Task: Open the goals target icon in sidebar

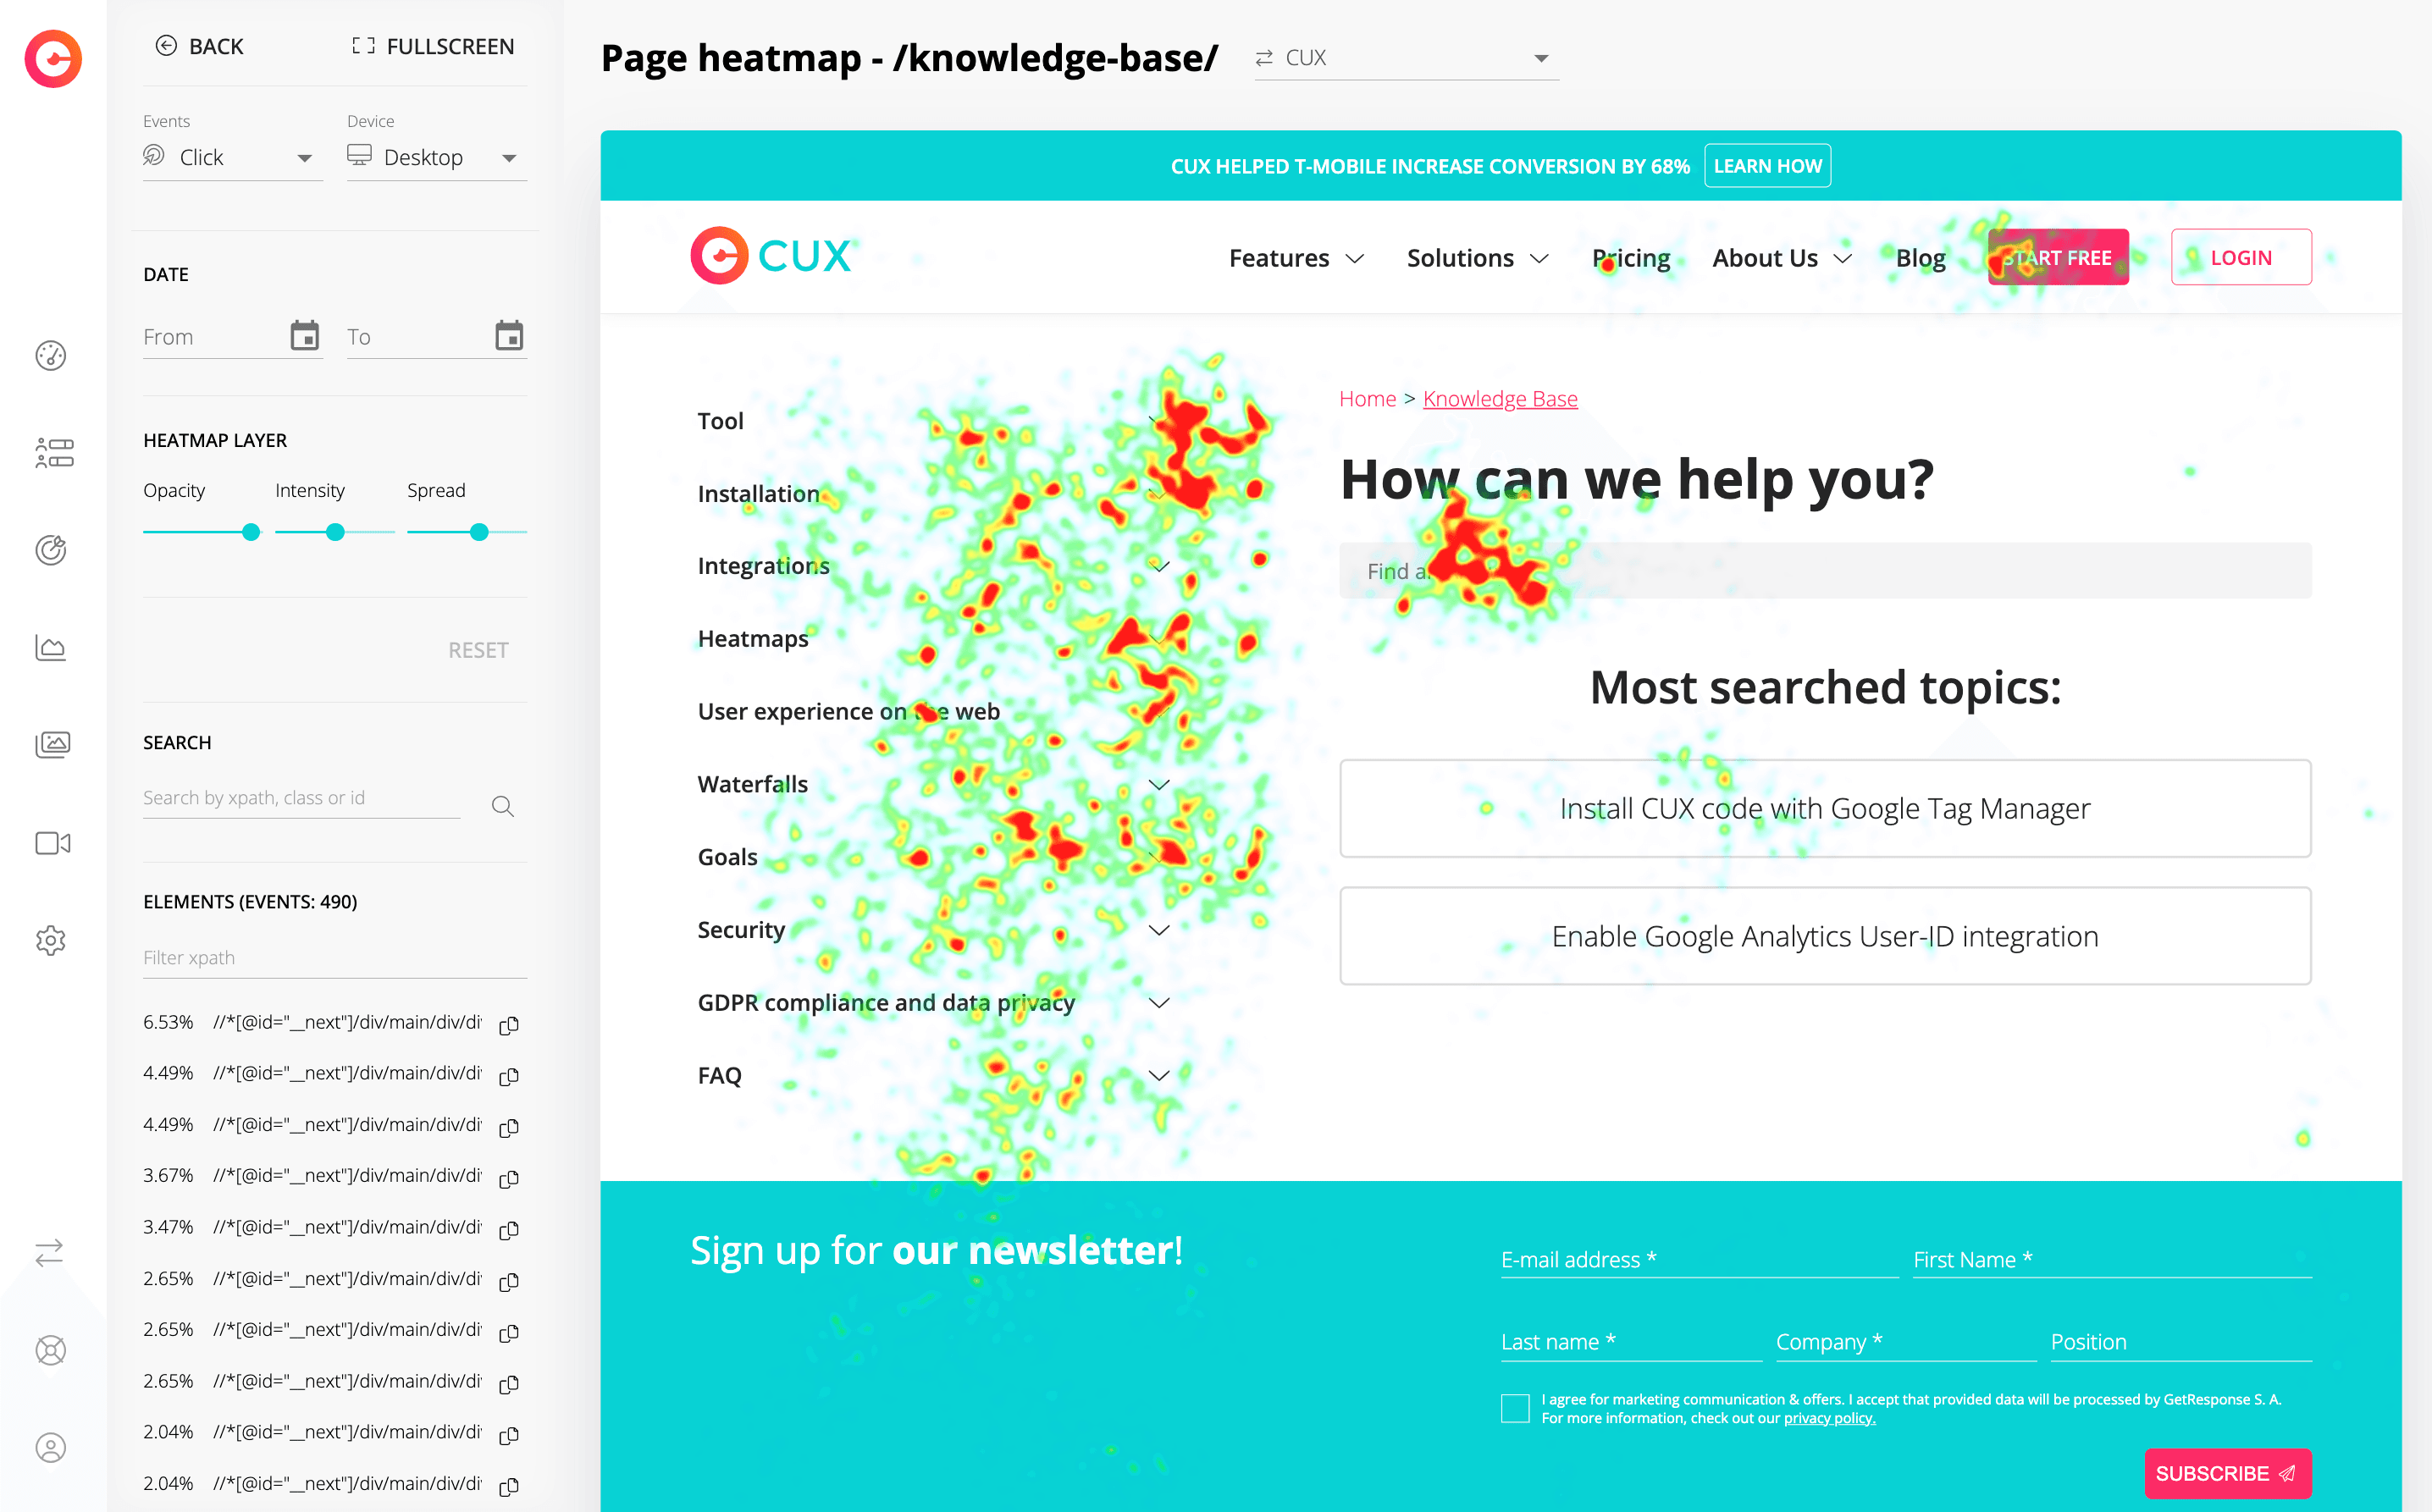Action: click(51, 550)
